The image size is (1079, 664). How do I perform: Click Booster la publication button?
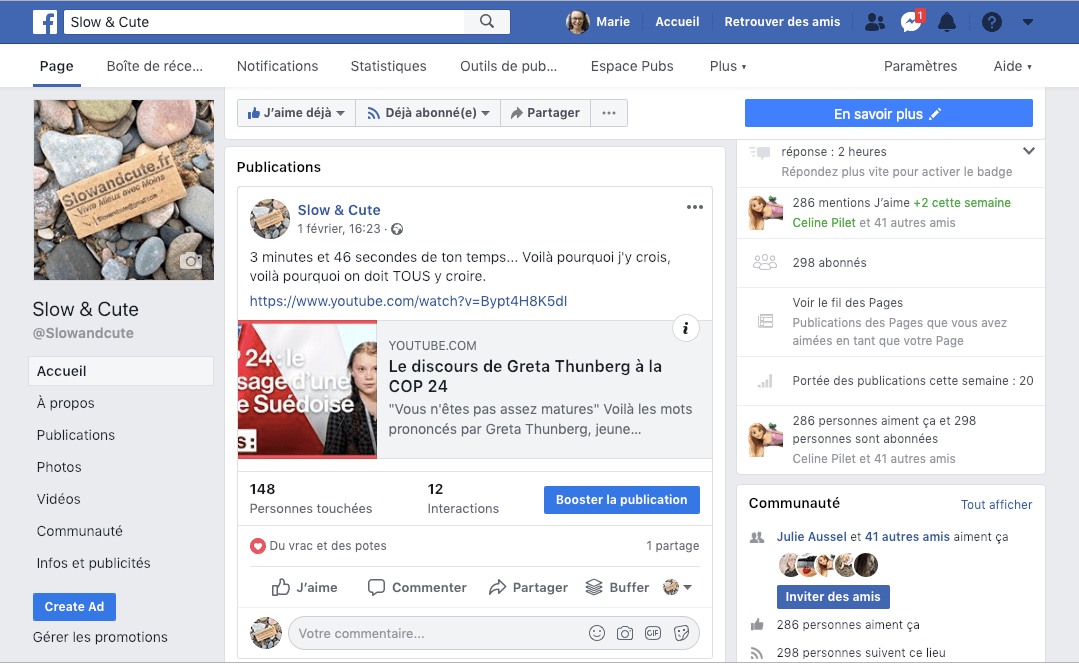(621, 500)
